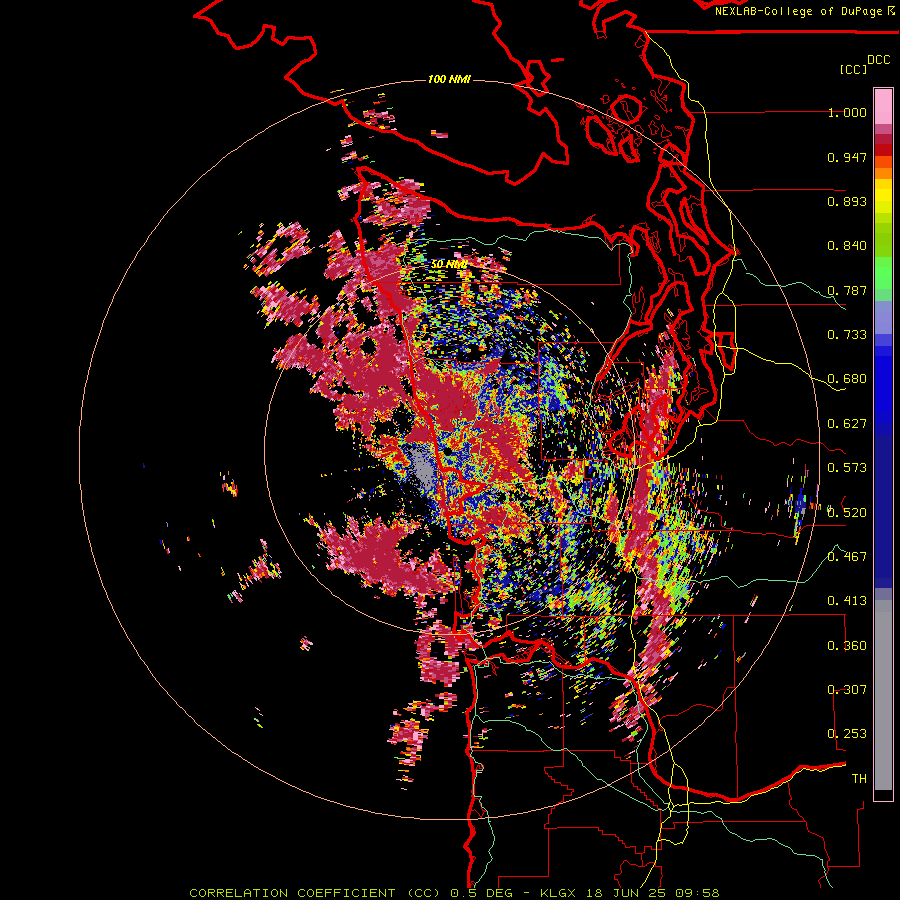900x900 pixels.
Task: Click the TH threshold label
Action: pos(859,779)
